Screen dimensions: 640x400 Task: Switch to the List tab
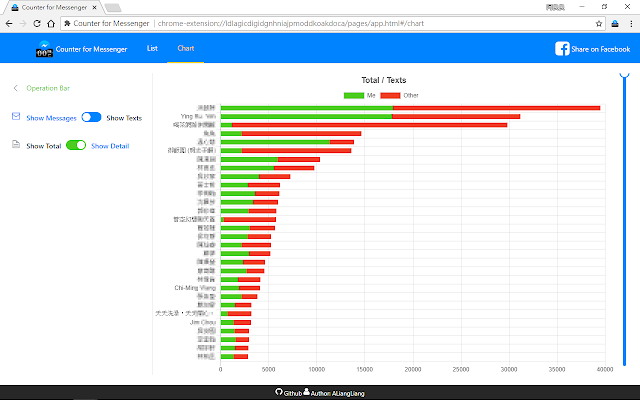click(152, 48)
